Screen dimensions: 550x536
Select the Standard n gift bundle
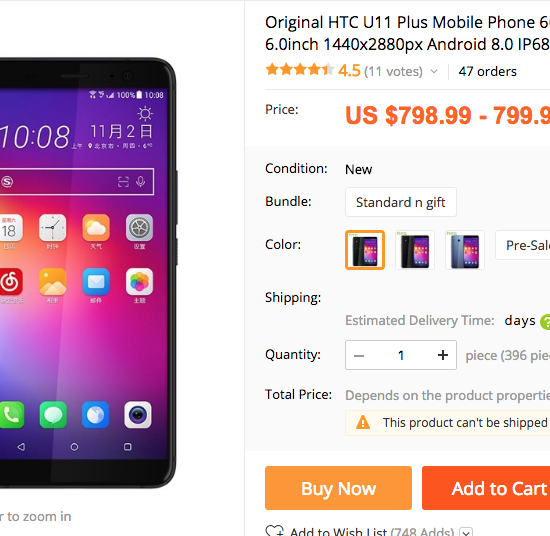[x=401, y=202]
